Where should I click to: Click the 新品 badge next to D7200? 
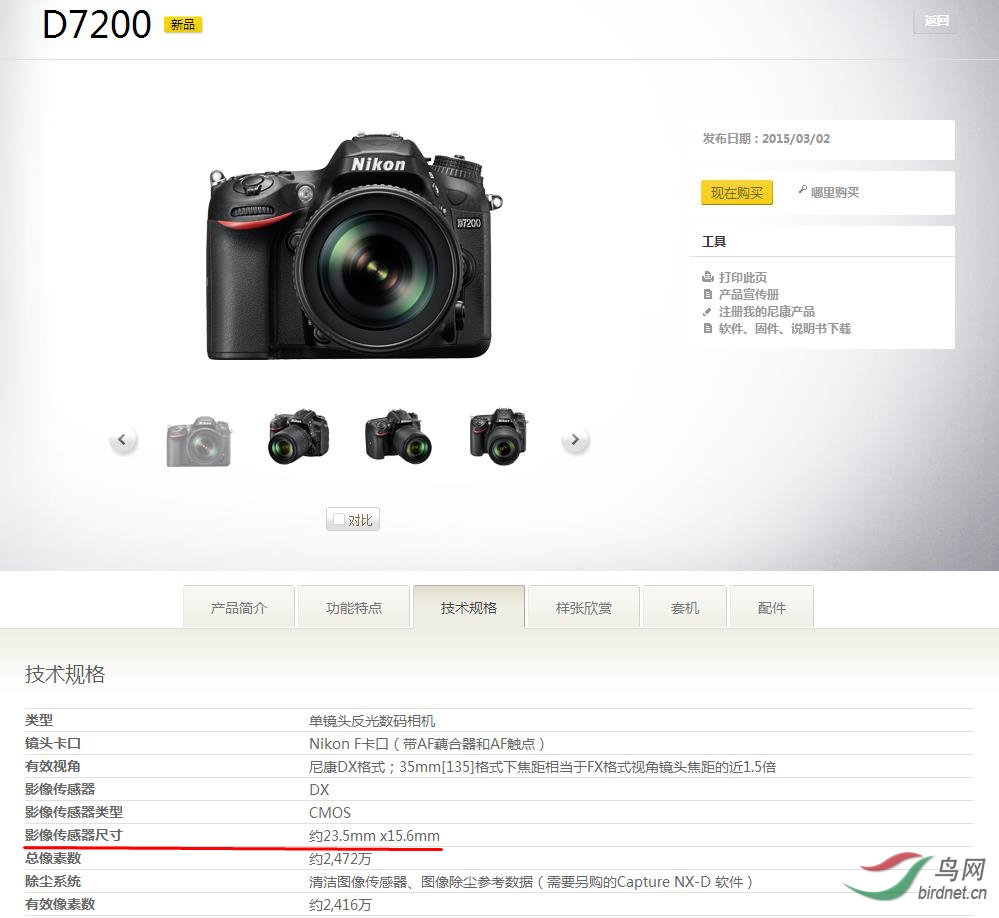click(183, 25)
